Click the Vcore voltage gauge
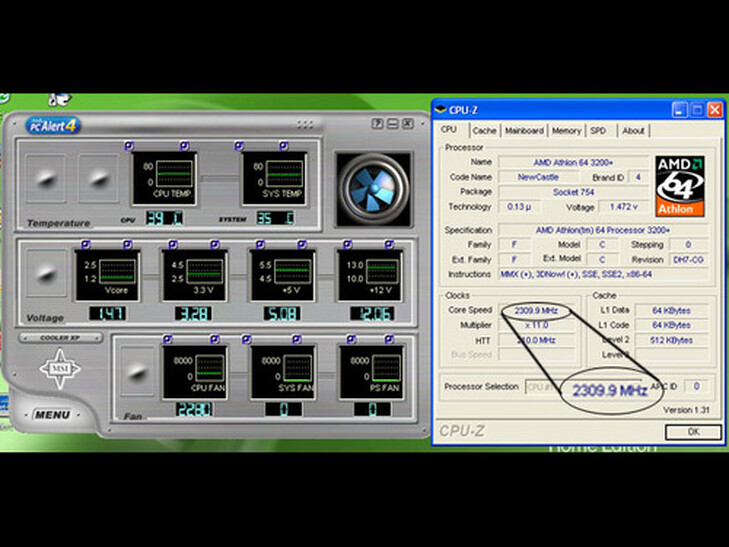 pyautogui.click(x=107, y=276)
